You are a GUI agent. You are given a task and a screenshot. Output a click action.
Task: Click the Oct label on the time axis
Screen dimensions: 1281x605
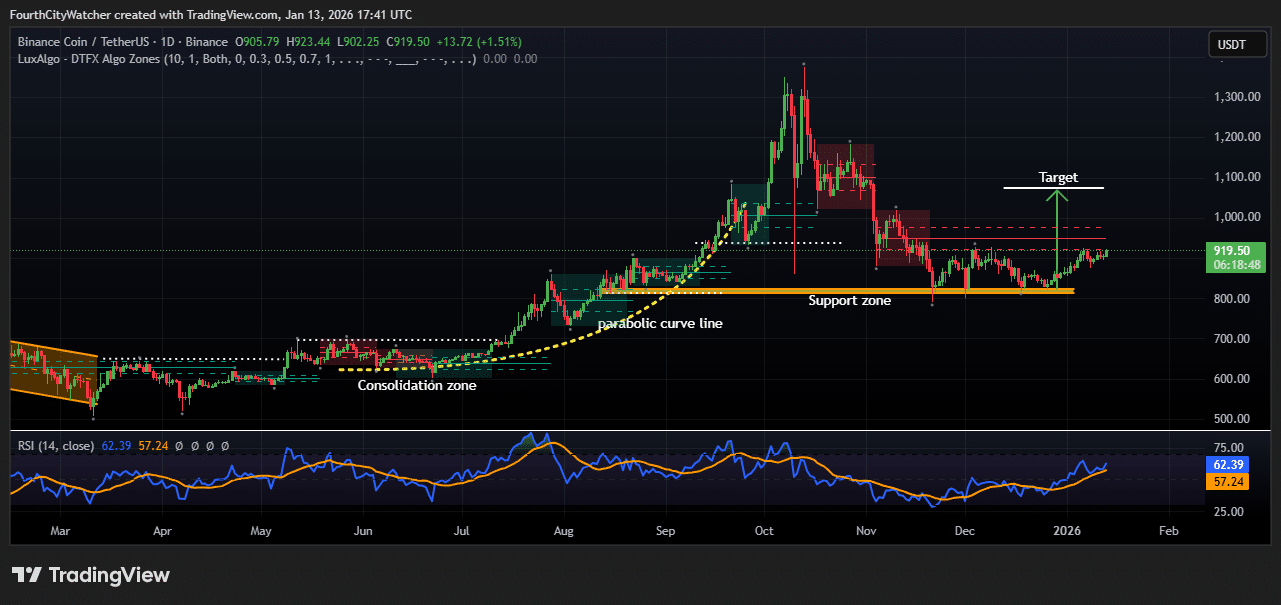click(763, 531)
